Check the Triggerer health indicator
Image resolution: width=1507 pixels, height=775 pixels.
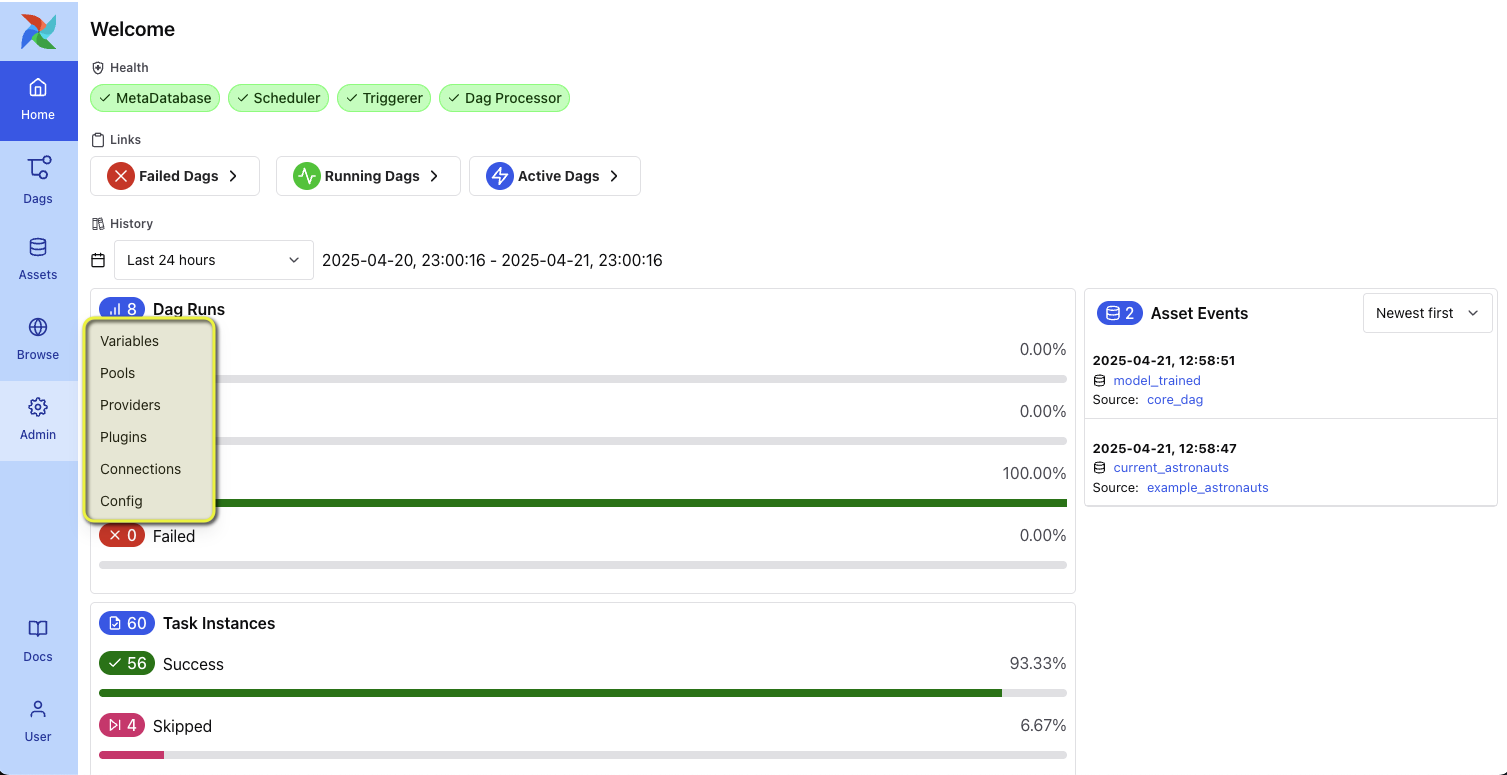click(384, 98)
